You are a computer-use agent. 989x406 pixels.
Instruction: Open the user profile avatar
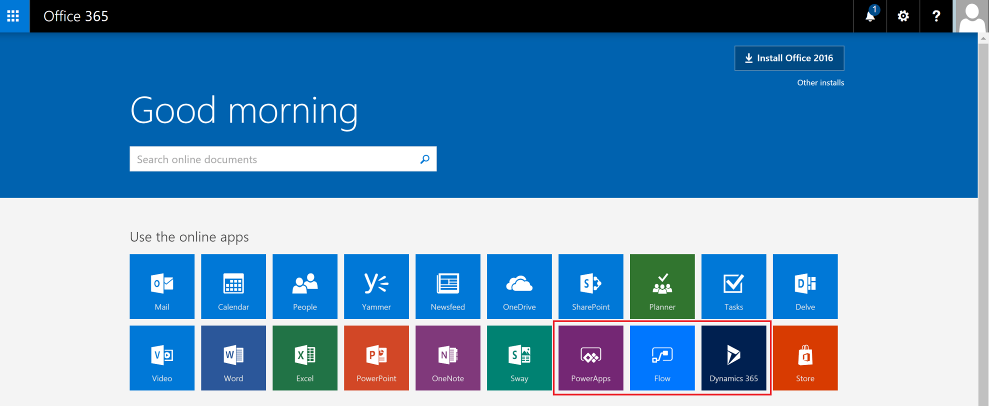pyautogui.click(x=971, y=16)
